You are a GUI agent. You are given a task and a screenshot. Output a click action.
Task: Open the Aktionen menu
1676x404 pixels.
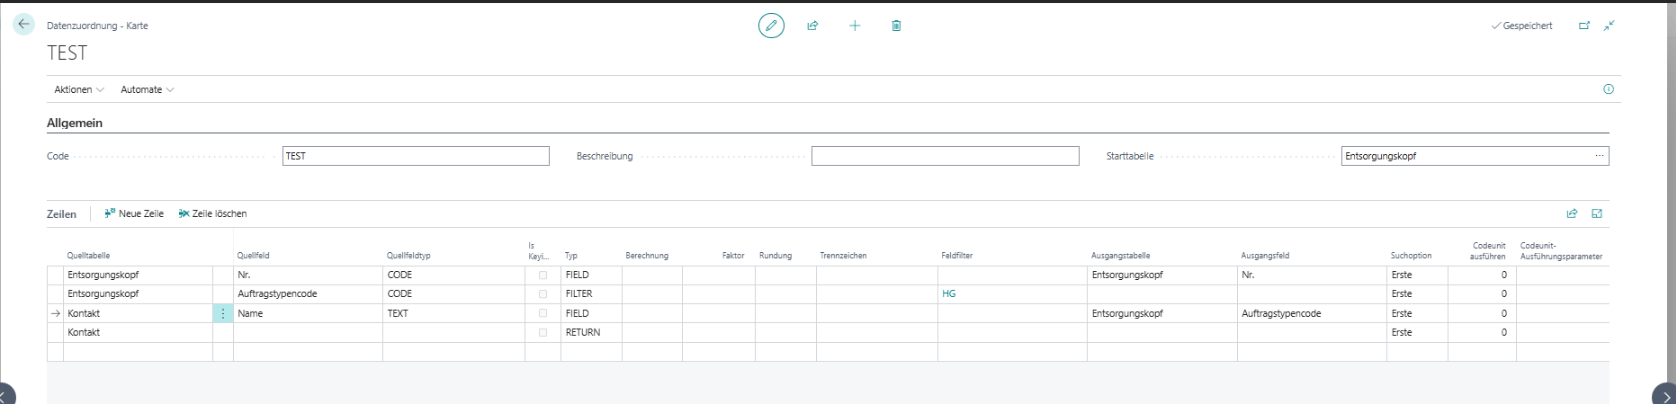coord(79,90)
